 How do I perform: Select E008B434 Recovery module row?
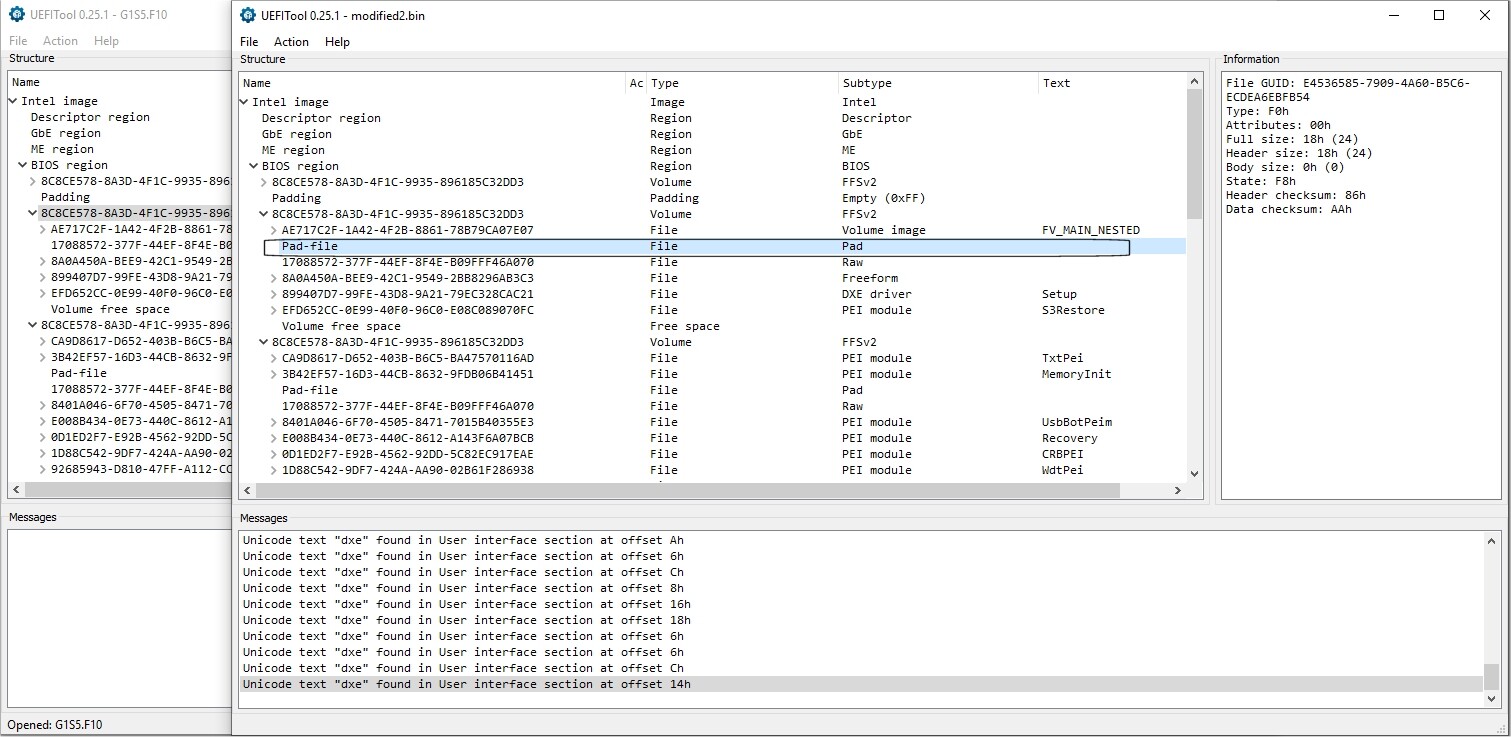(713, 438)
